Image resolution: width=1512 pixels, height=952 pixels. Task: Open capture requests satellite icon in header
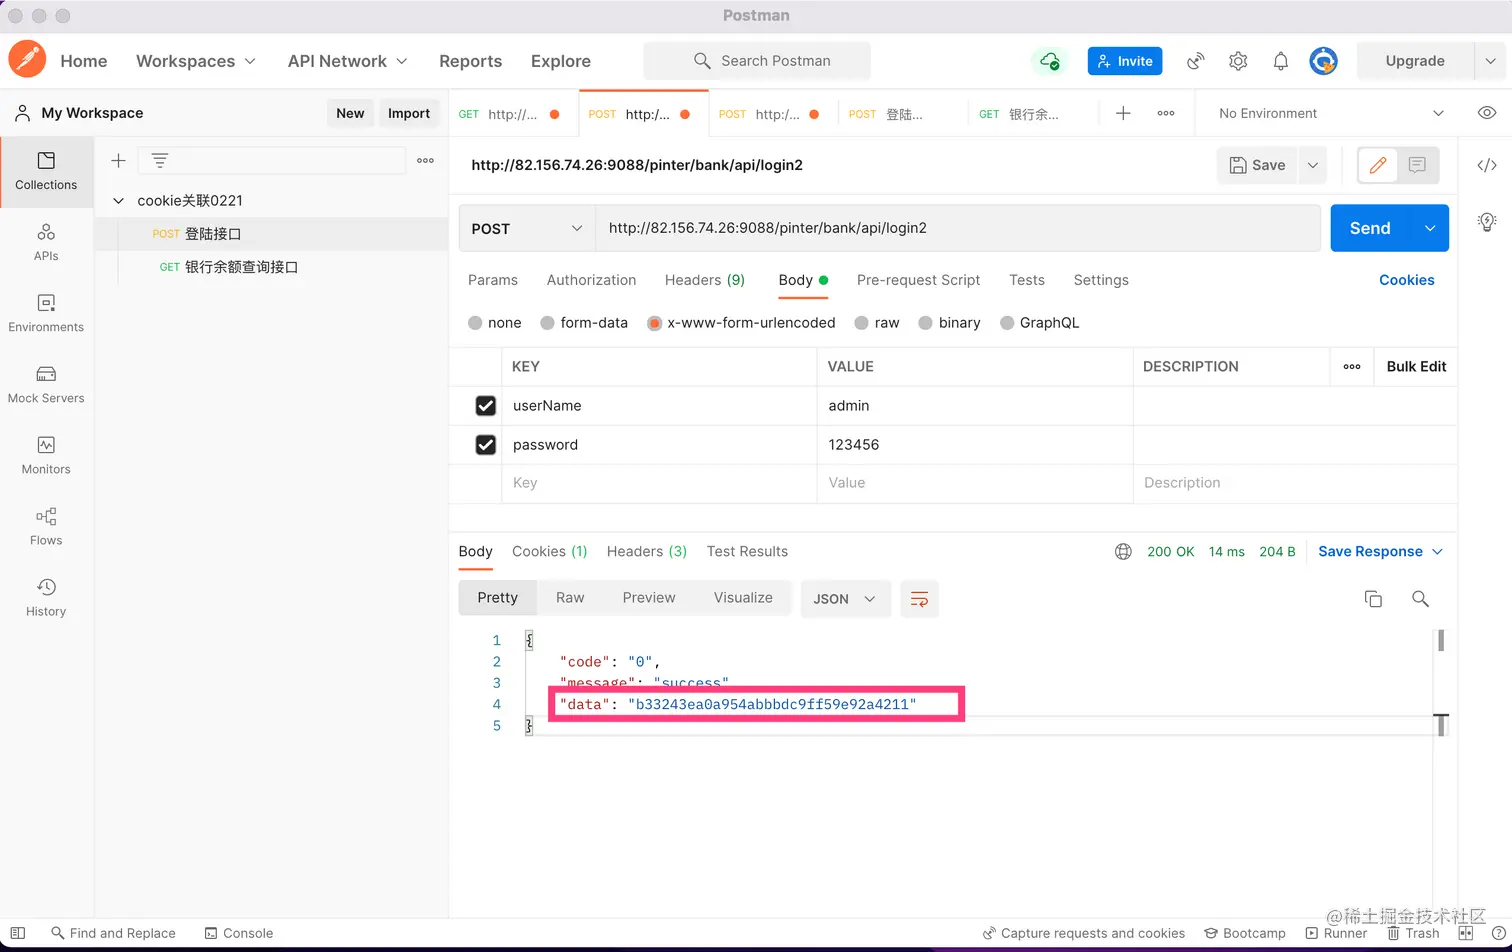coord(1195,61)
